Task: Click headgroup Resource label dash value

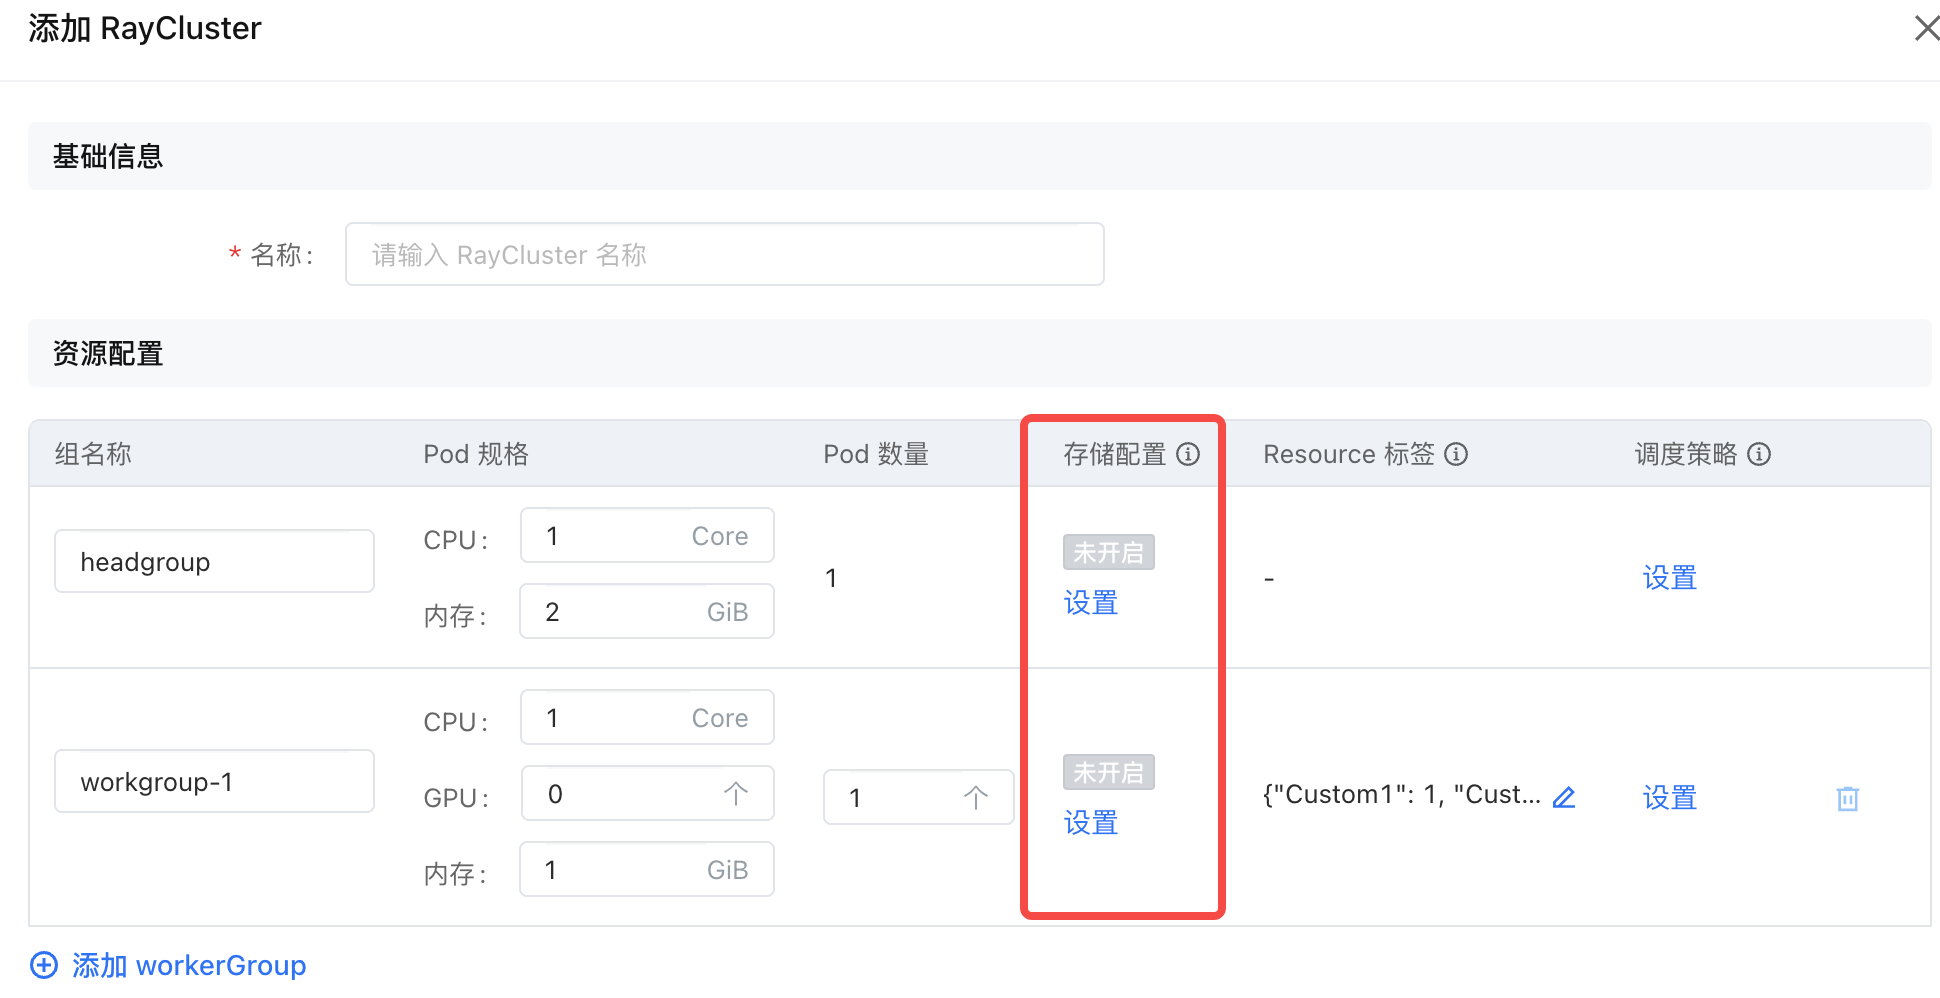Action: pyautogui.click(x=1269, y=579)
